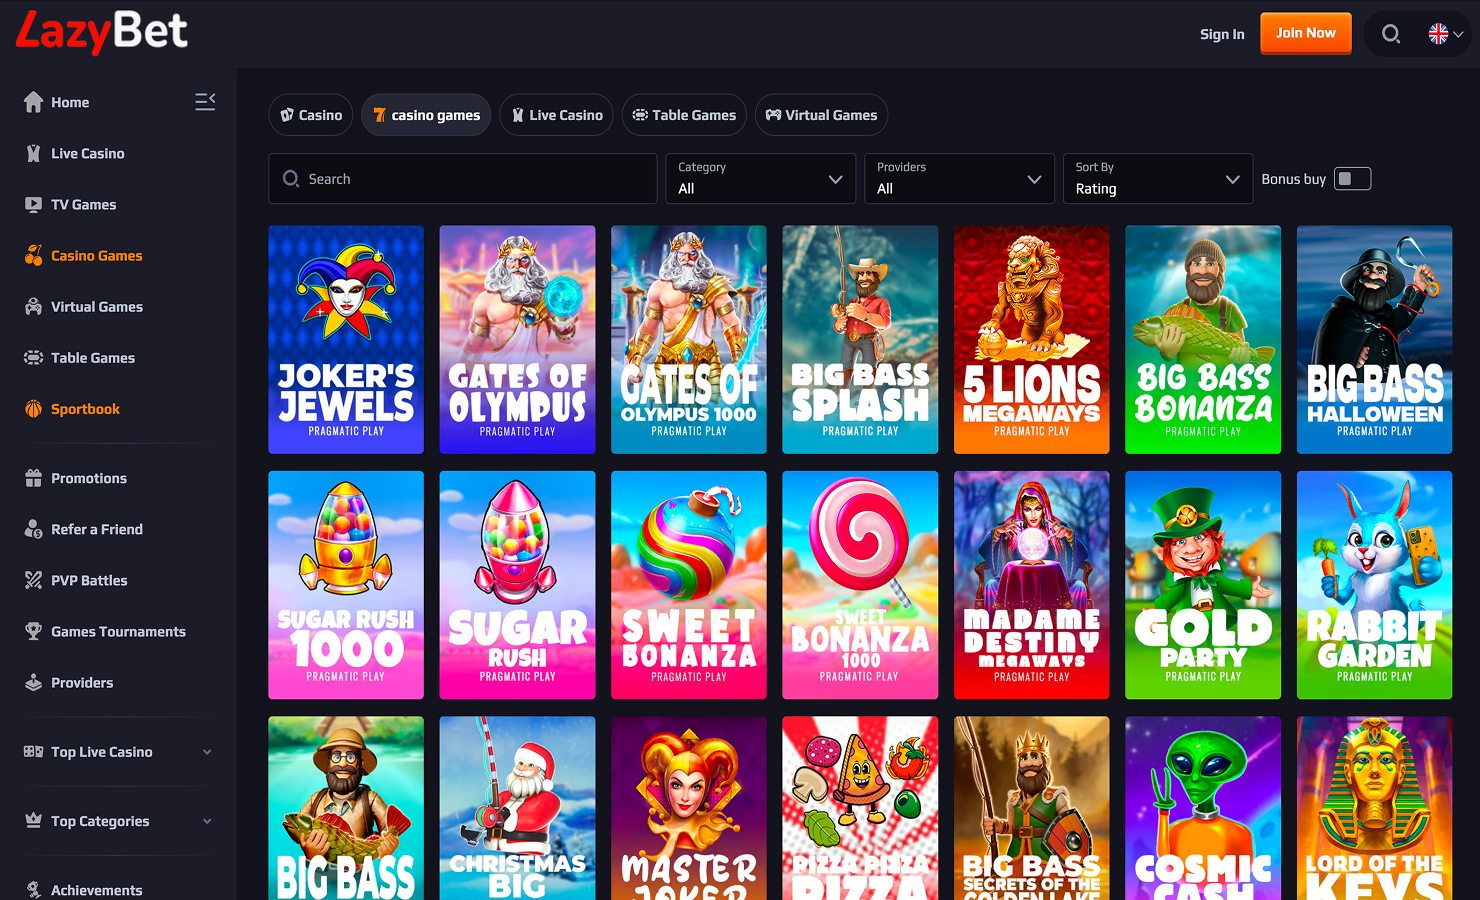This screenshot has height=900, width=1480.
Task: Open the Home sidebar icon
Action: click(33, 102)
